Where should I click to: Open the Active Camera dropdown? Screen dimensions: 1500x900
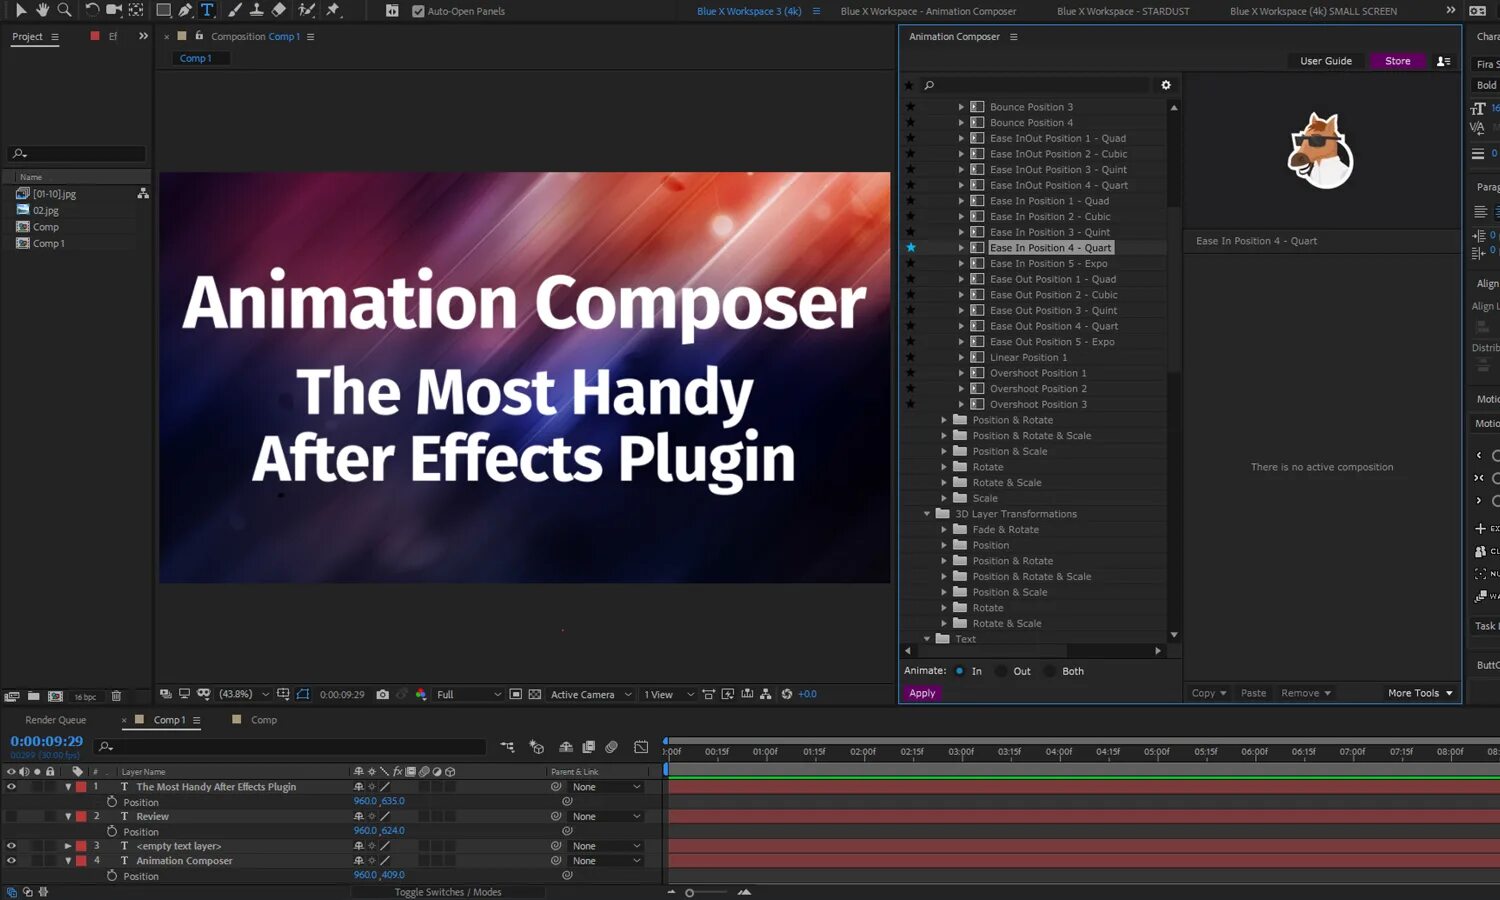click(591, 694)
